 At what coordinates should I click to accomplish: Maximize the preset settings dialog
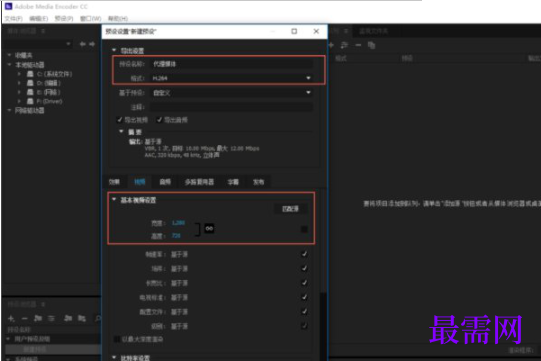pyautogui.click(x=294, y=31)
